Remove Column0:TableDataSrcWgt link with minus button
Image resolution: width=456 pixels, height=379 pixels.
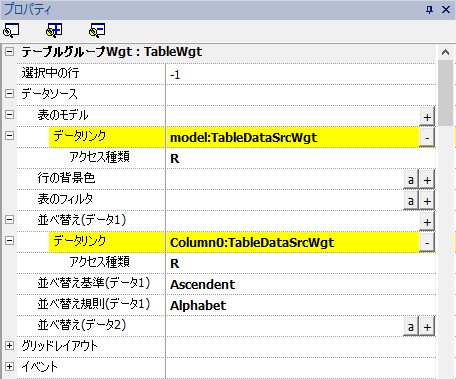[427, 243]
